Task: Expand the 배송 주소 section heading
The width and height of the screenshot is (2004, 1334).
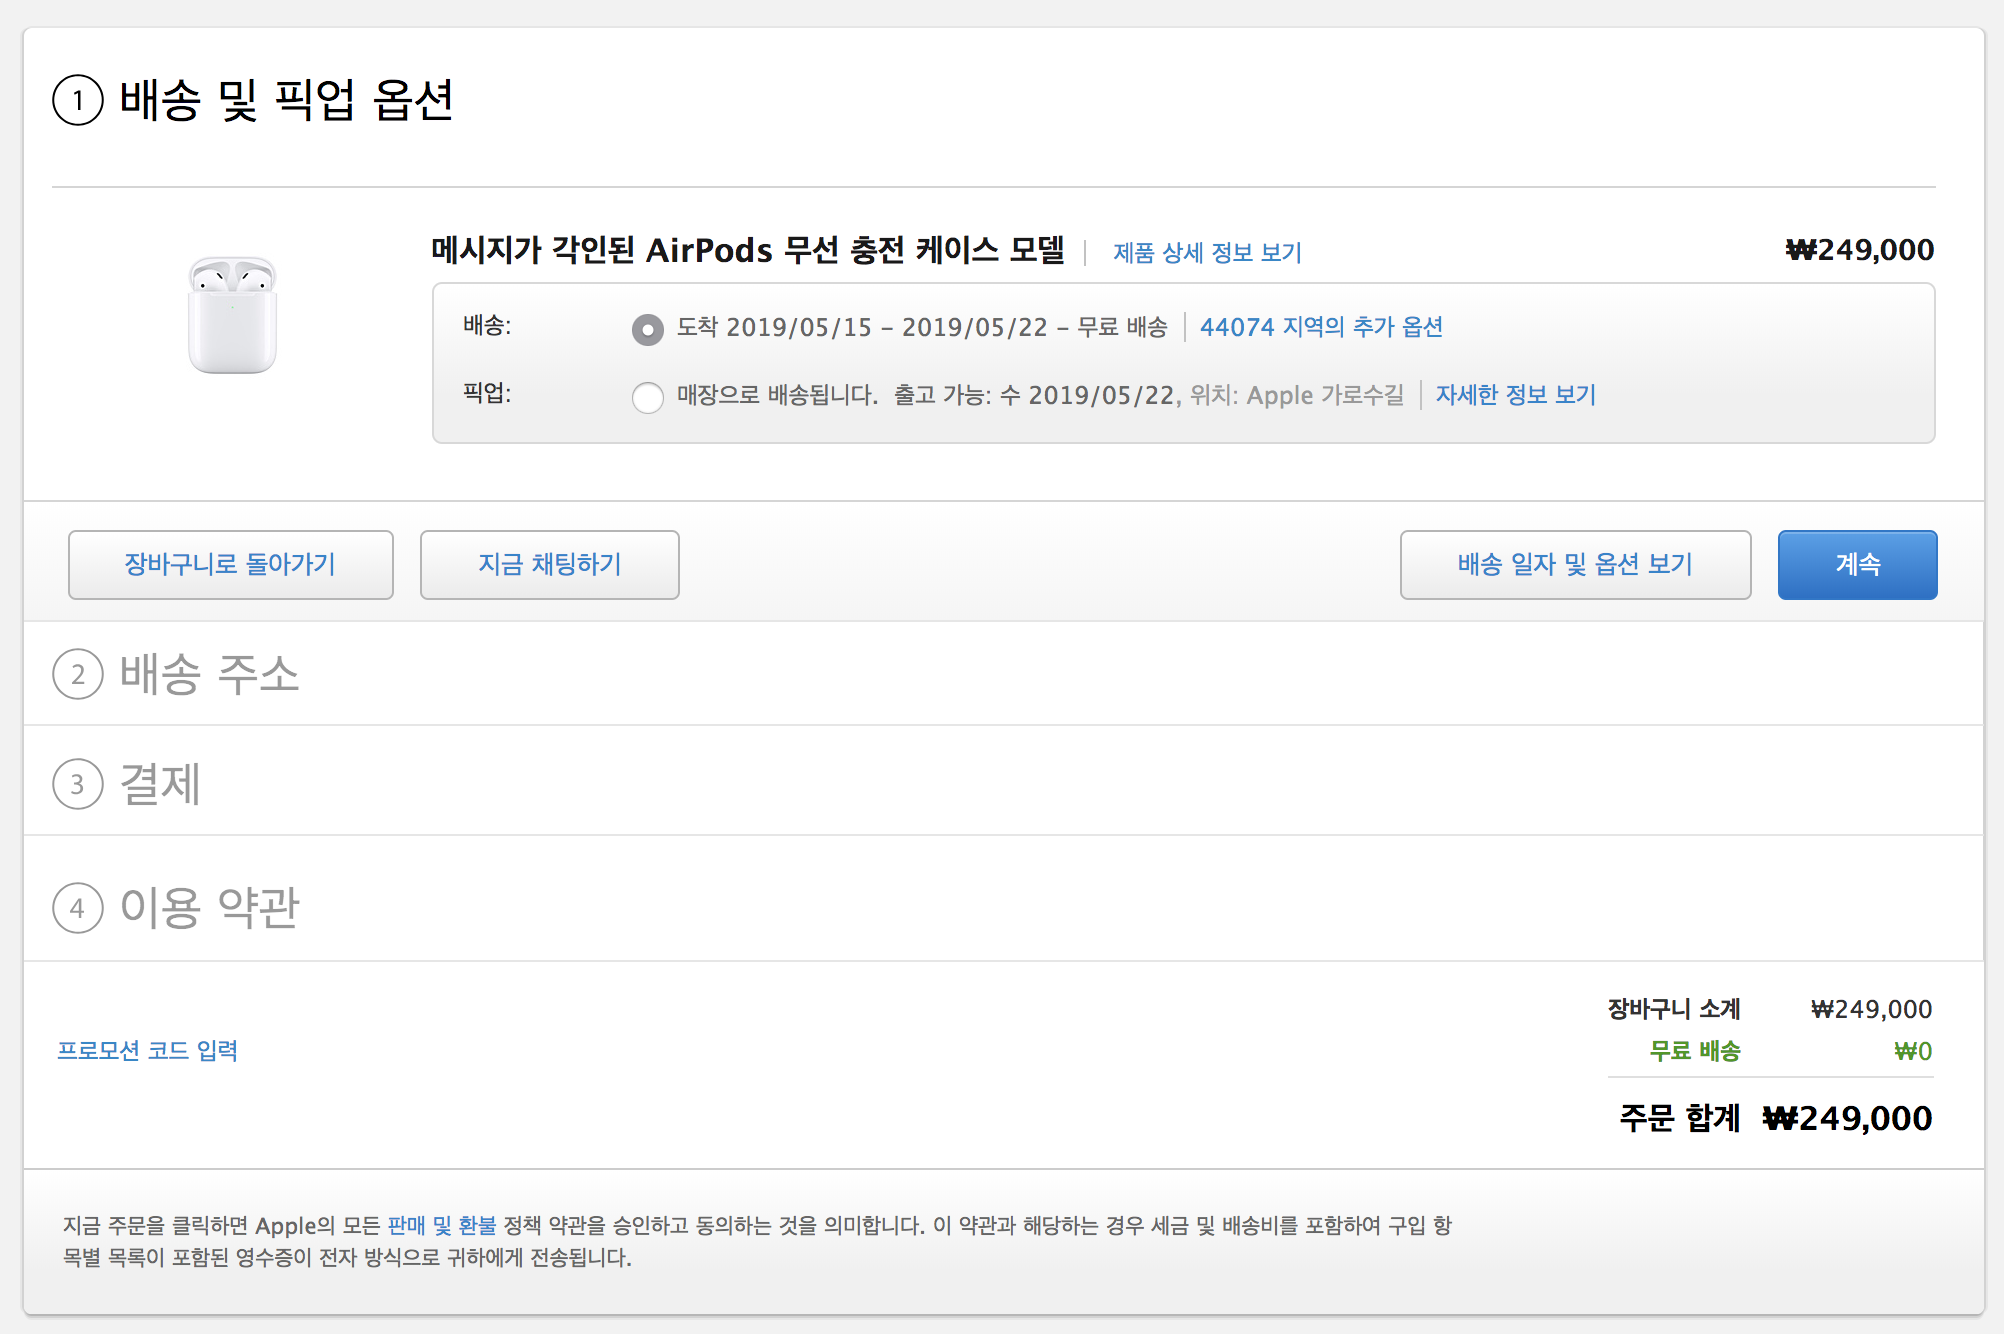Action: (x=209, y=674)
